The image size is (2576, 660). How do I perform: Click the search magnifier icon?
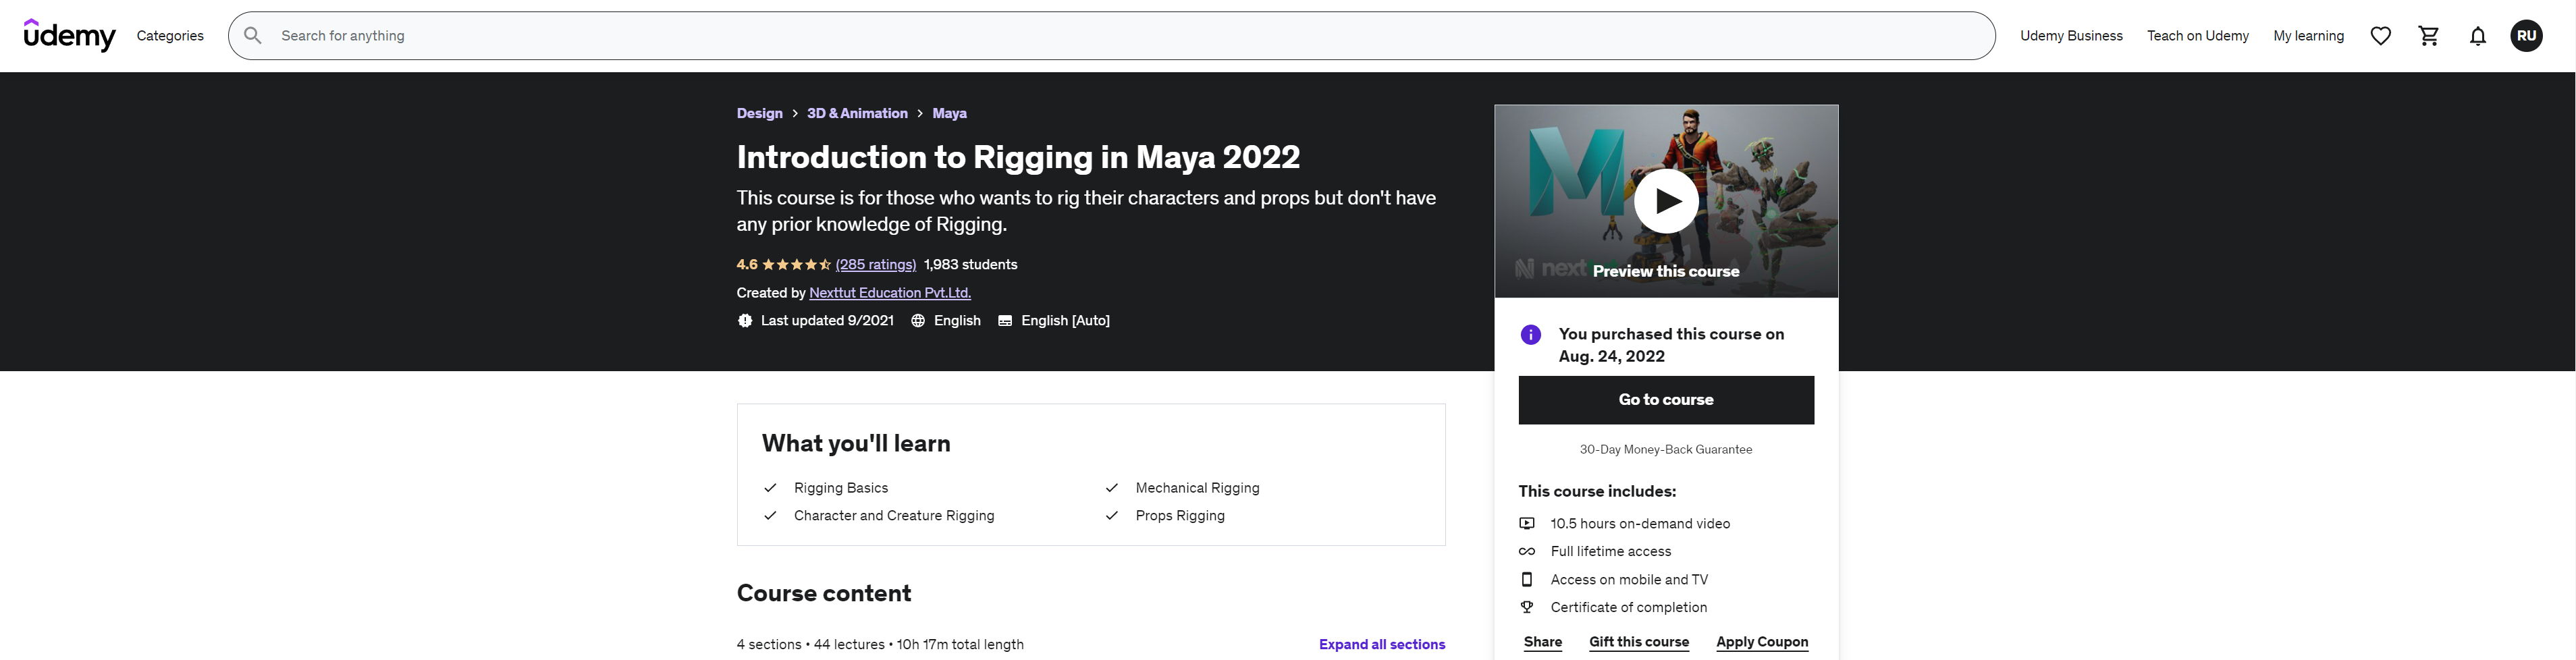(x=253, y=36)
